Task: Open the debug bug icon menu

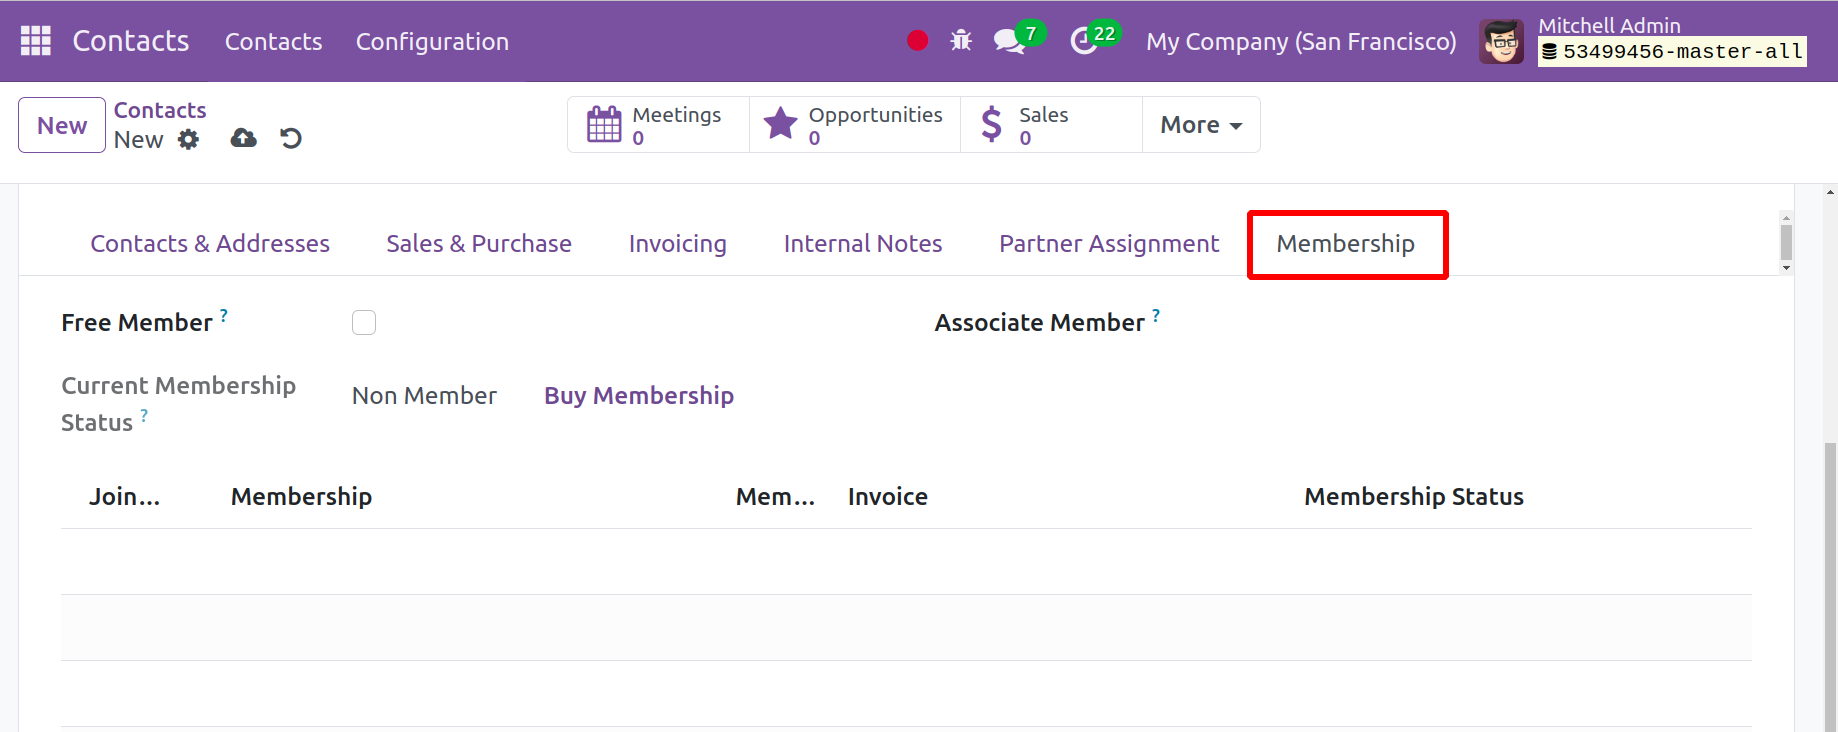Action: pyautogui.click(x=961, y=41)
